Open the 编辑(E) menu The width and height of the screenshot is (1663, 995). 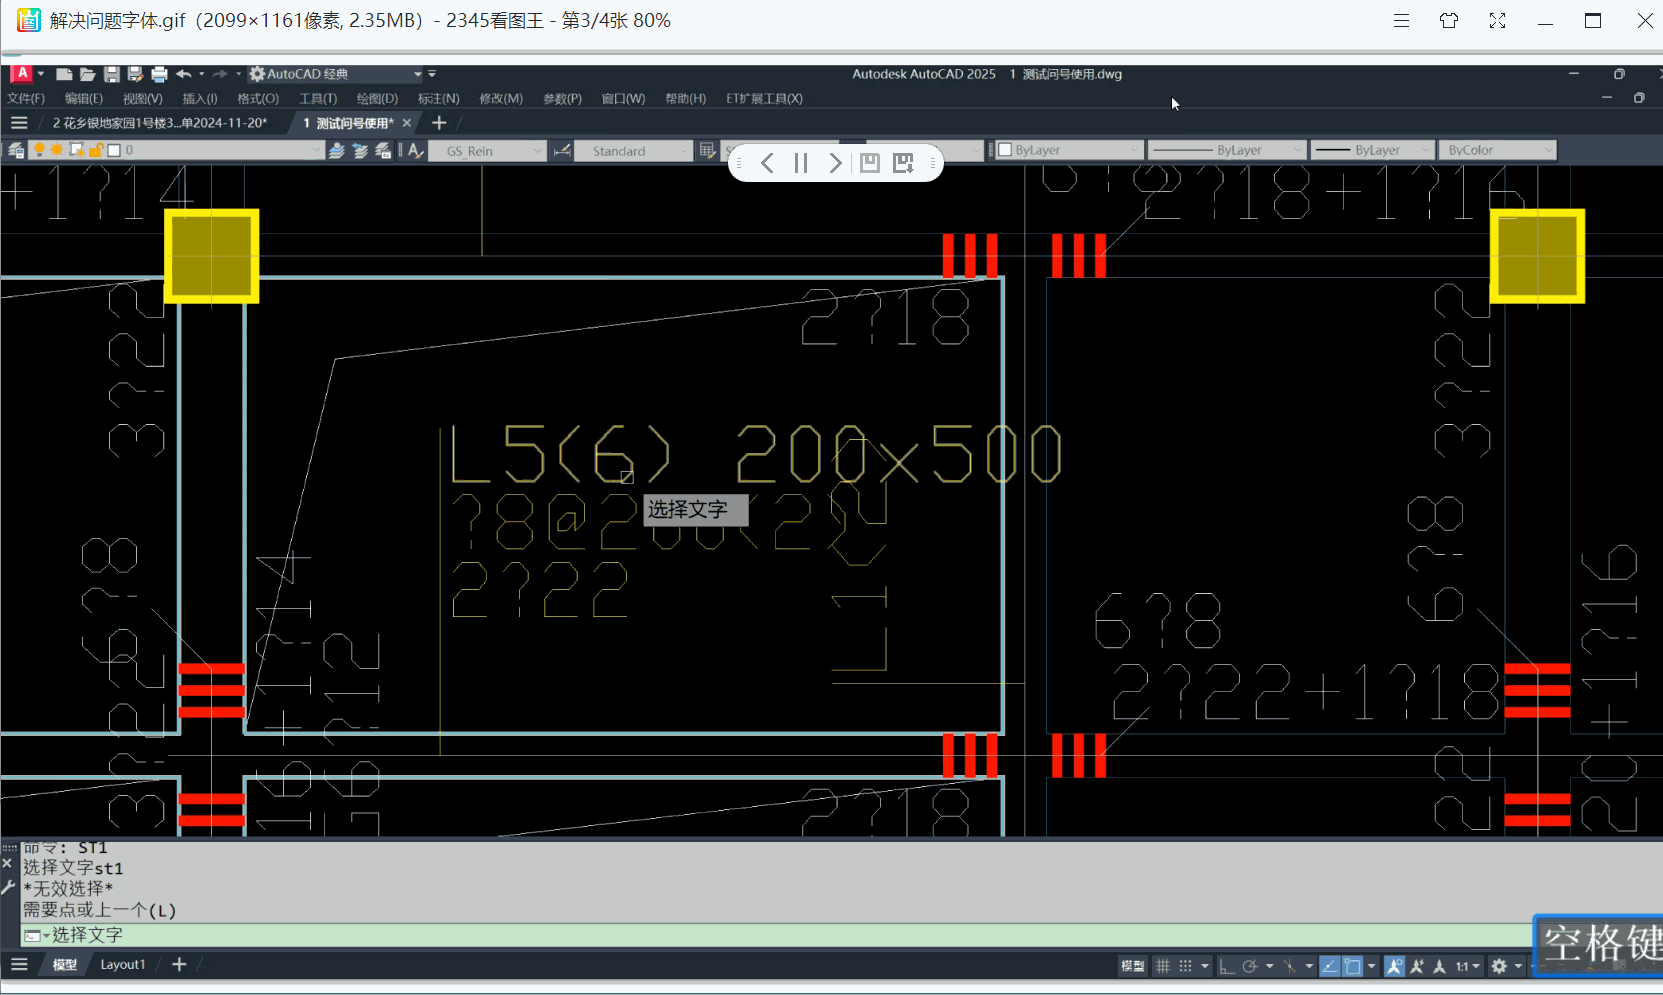(x=84, y=98)
